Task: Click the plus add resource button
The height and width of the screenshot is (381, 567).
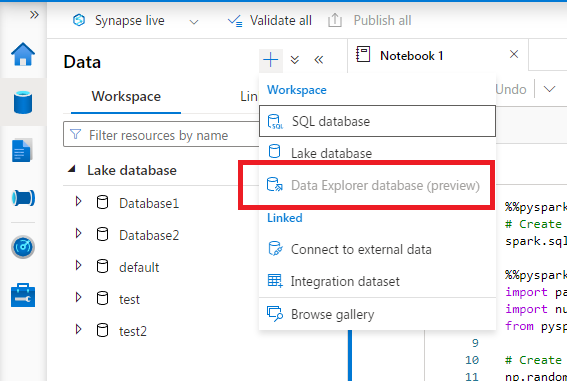Action: pyautogui.click(x=270, y=60)
